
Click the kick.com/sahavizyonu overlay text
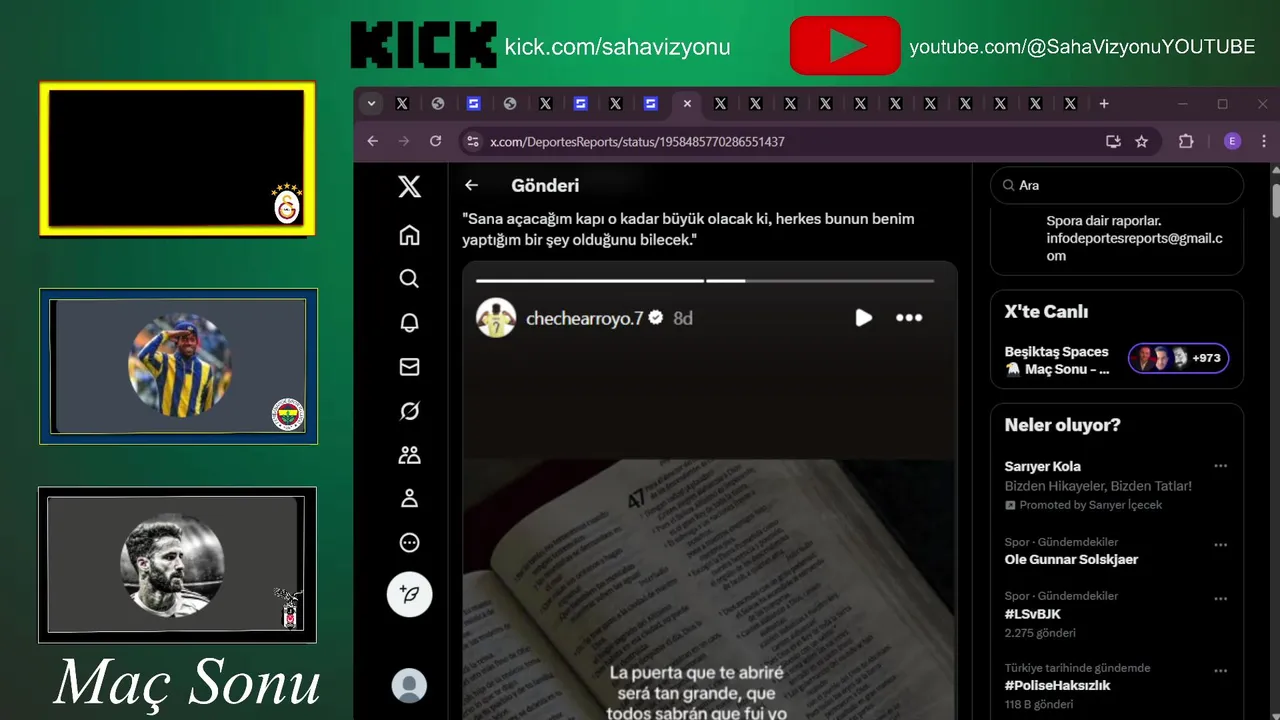click(x=617, y=47)
